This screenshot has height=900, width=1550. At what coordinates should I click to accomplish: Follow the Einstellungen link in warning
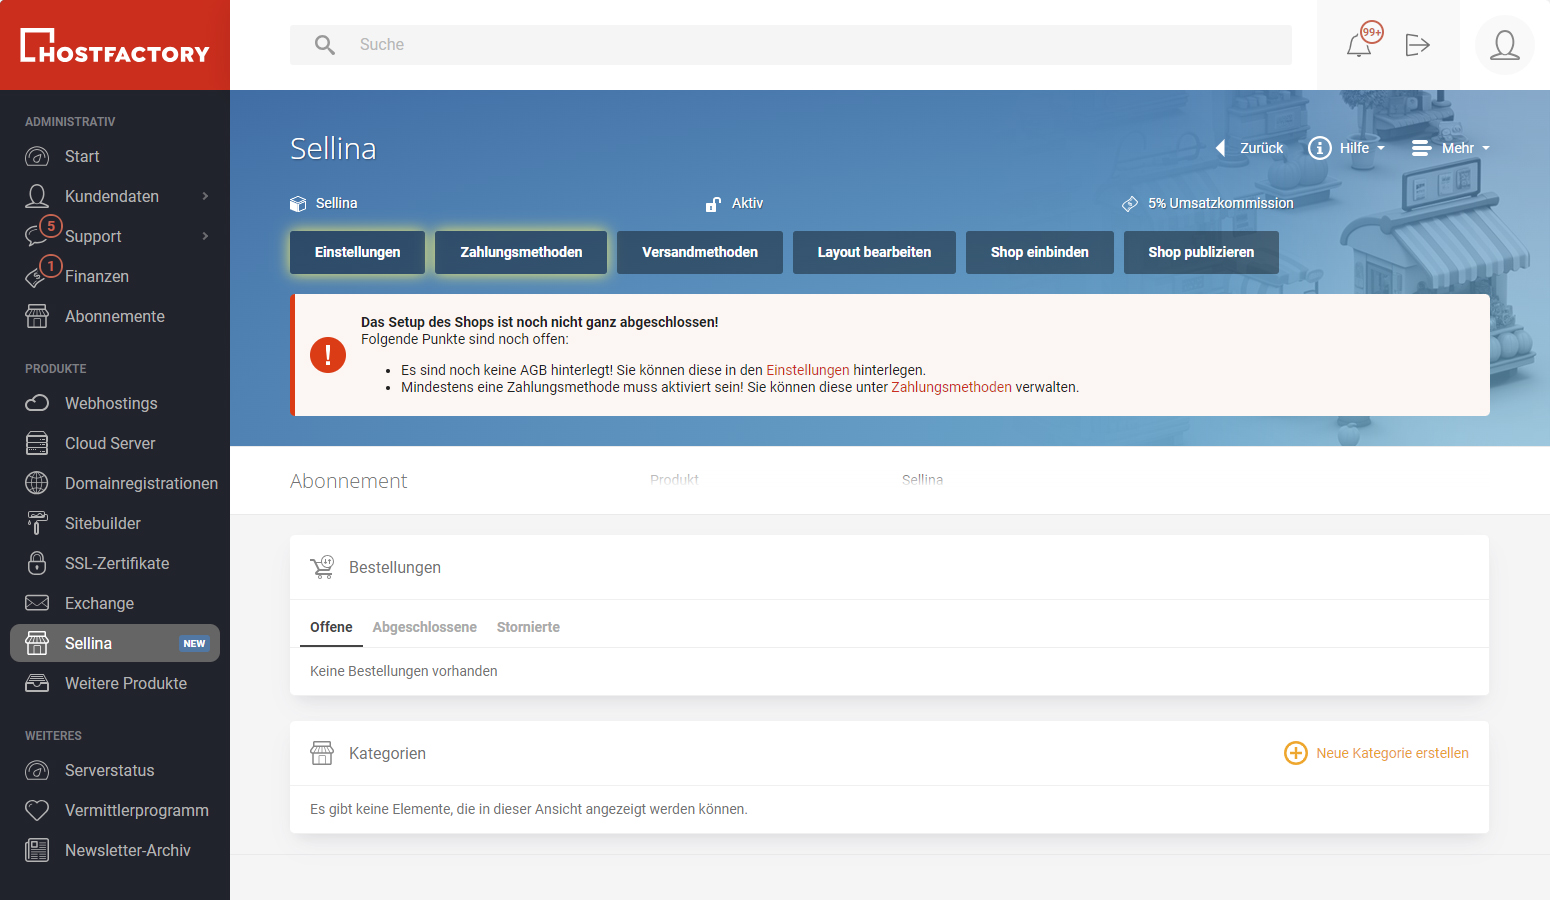[807, 370]
